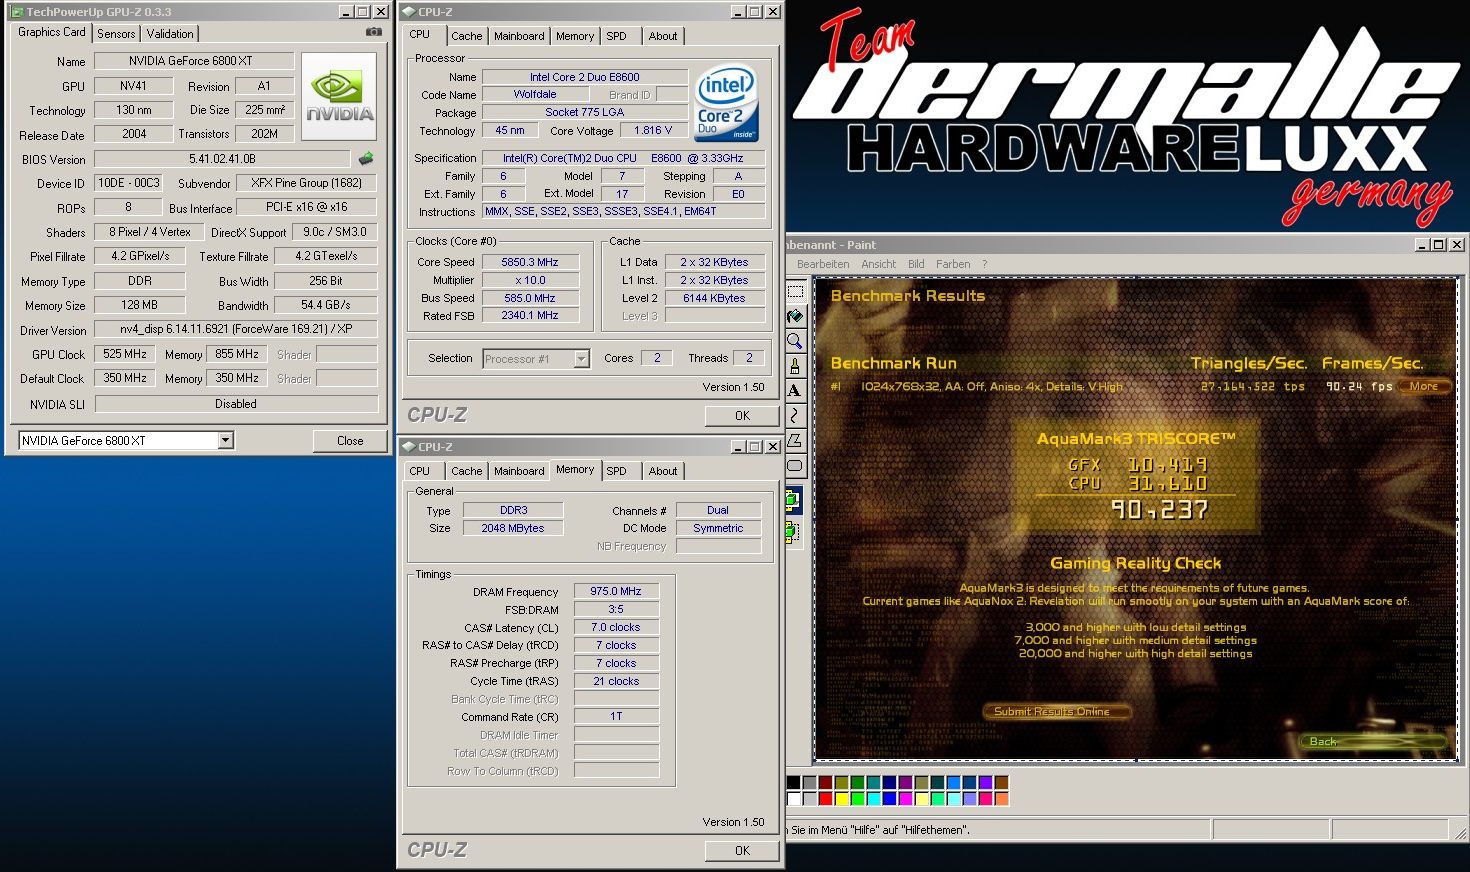Activate the Text tool in Paint

tap(795, 391)
